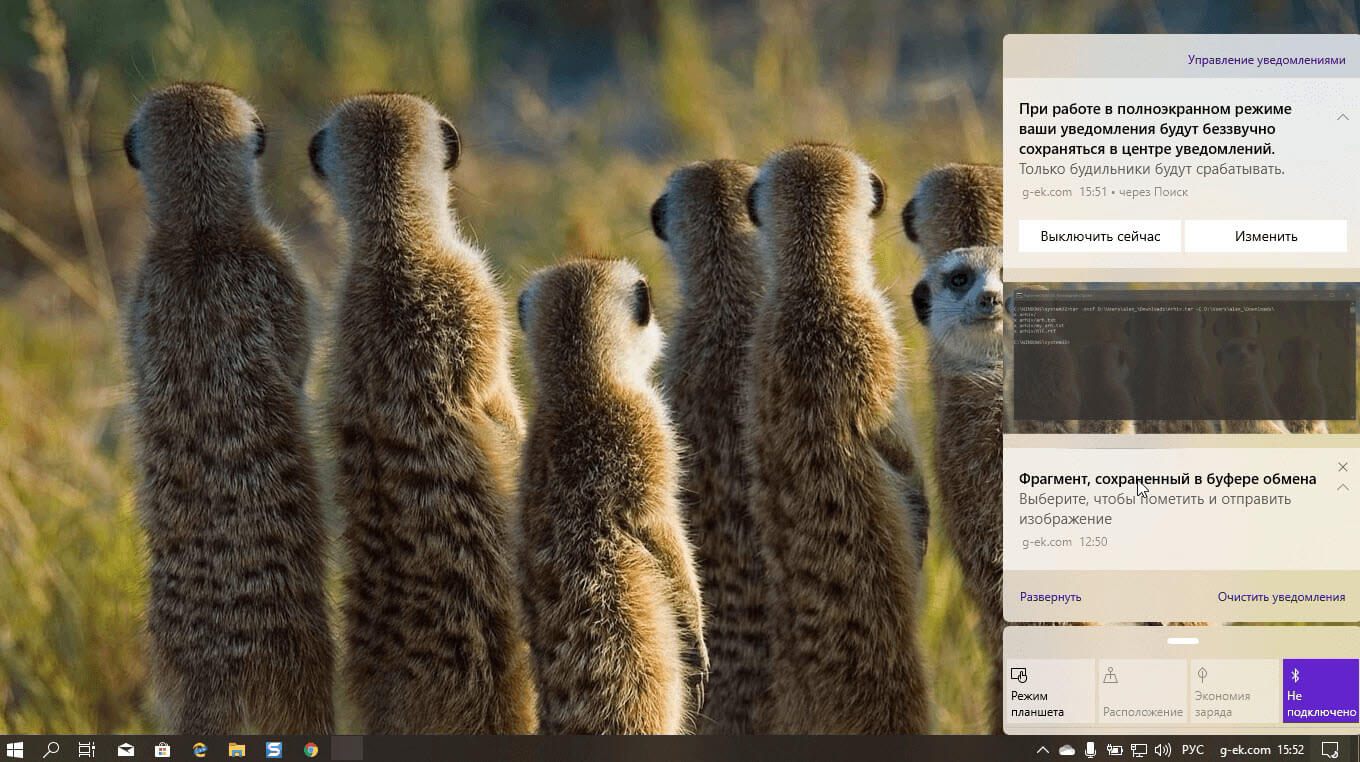This screenshot has height=762, width=1360.
Task: Click the Изменить button
Action: click(x=1266, y=236)
